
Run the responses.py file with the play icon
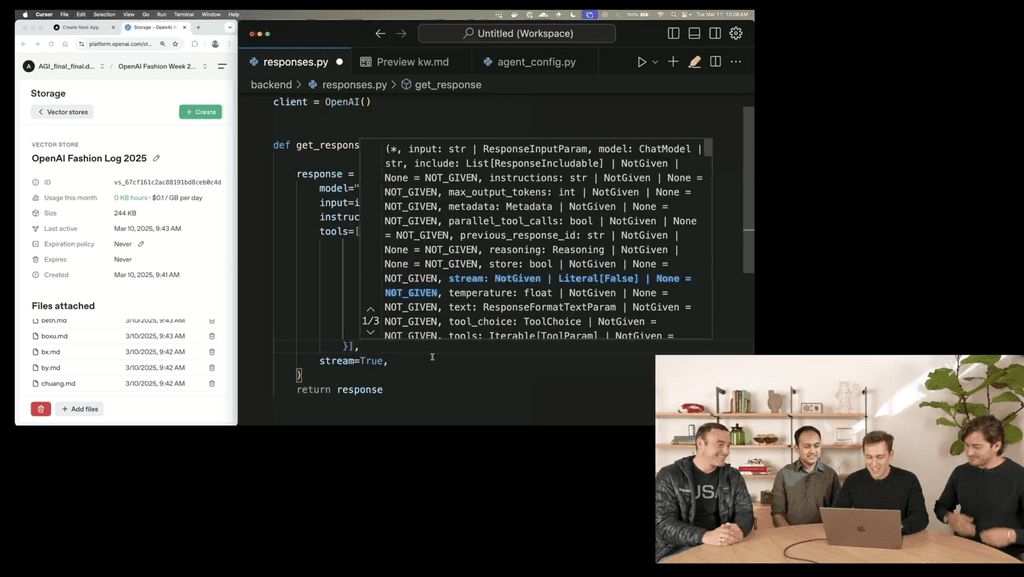[x=643, y=62]
